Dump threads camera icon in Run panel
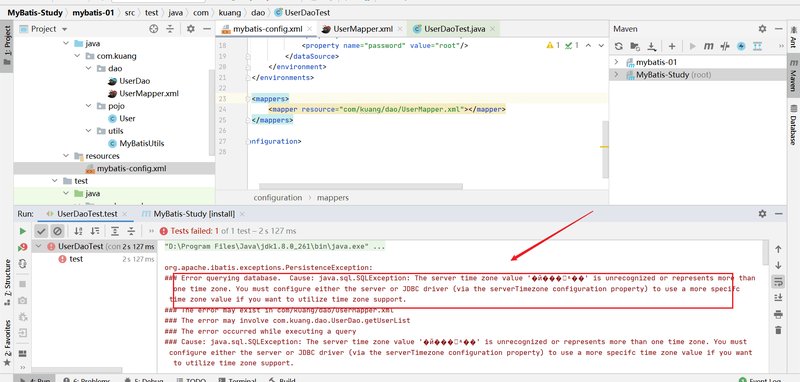This screenshot has height=382, width=800. (22, 300)
